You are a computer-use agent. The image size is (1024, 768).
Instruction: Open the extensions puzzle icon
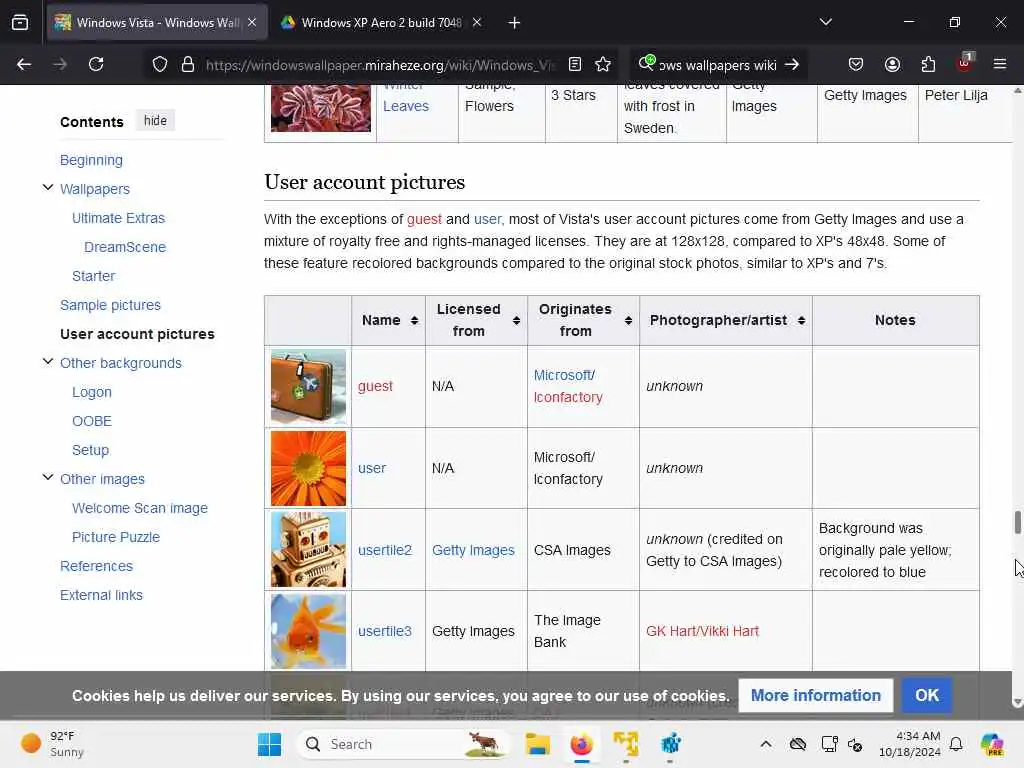928,64
